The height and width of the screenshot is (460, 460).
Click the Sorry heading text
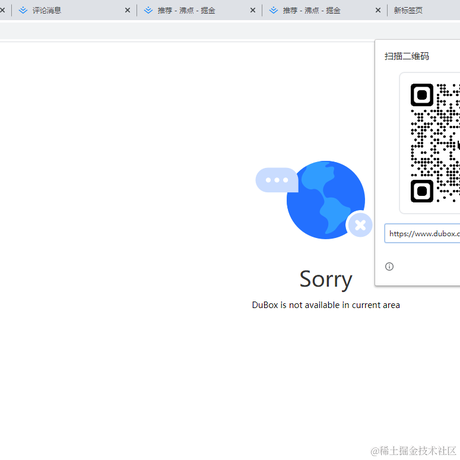[x=326, y=279]
